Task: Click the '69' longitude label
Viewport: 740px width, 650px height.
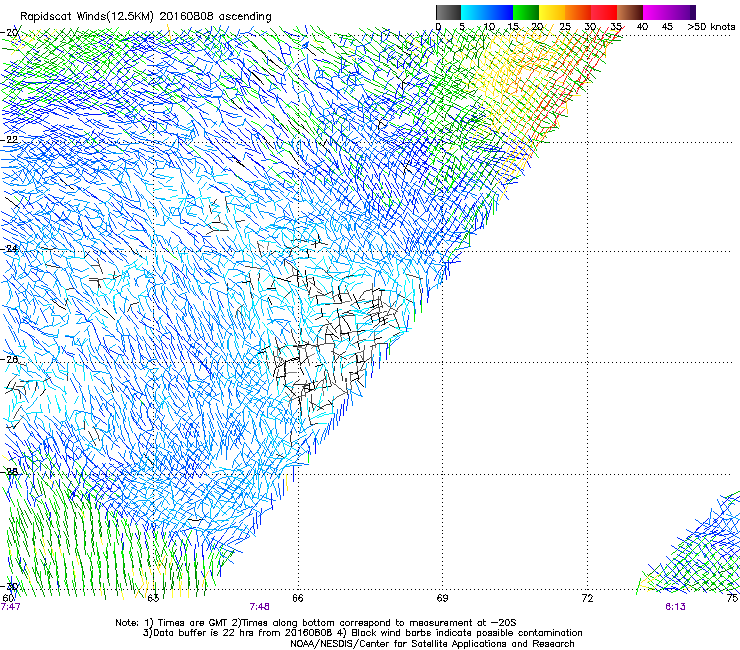Action: pos(442,598)
